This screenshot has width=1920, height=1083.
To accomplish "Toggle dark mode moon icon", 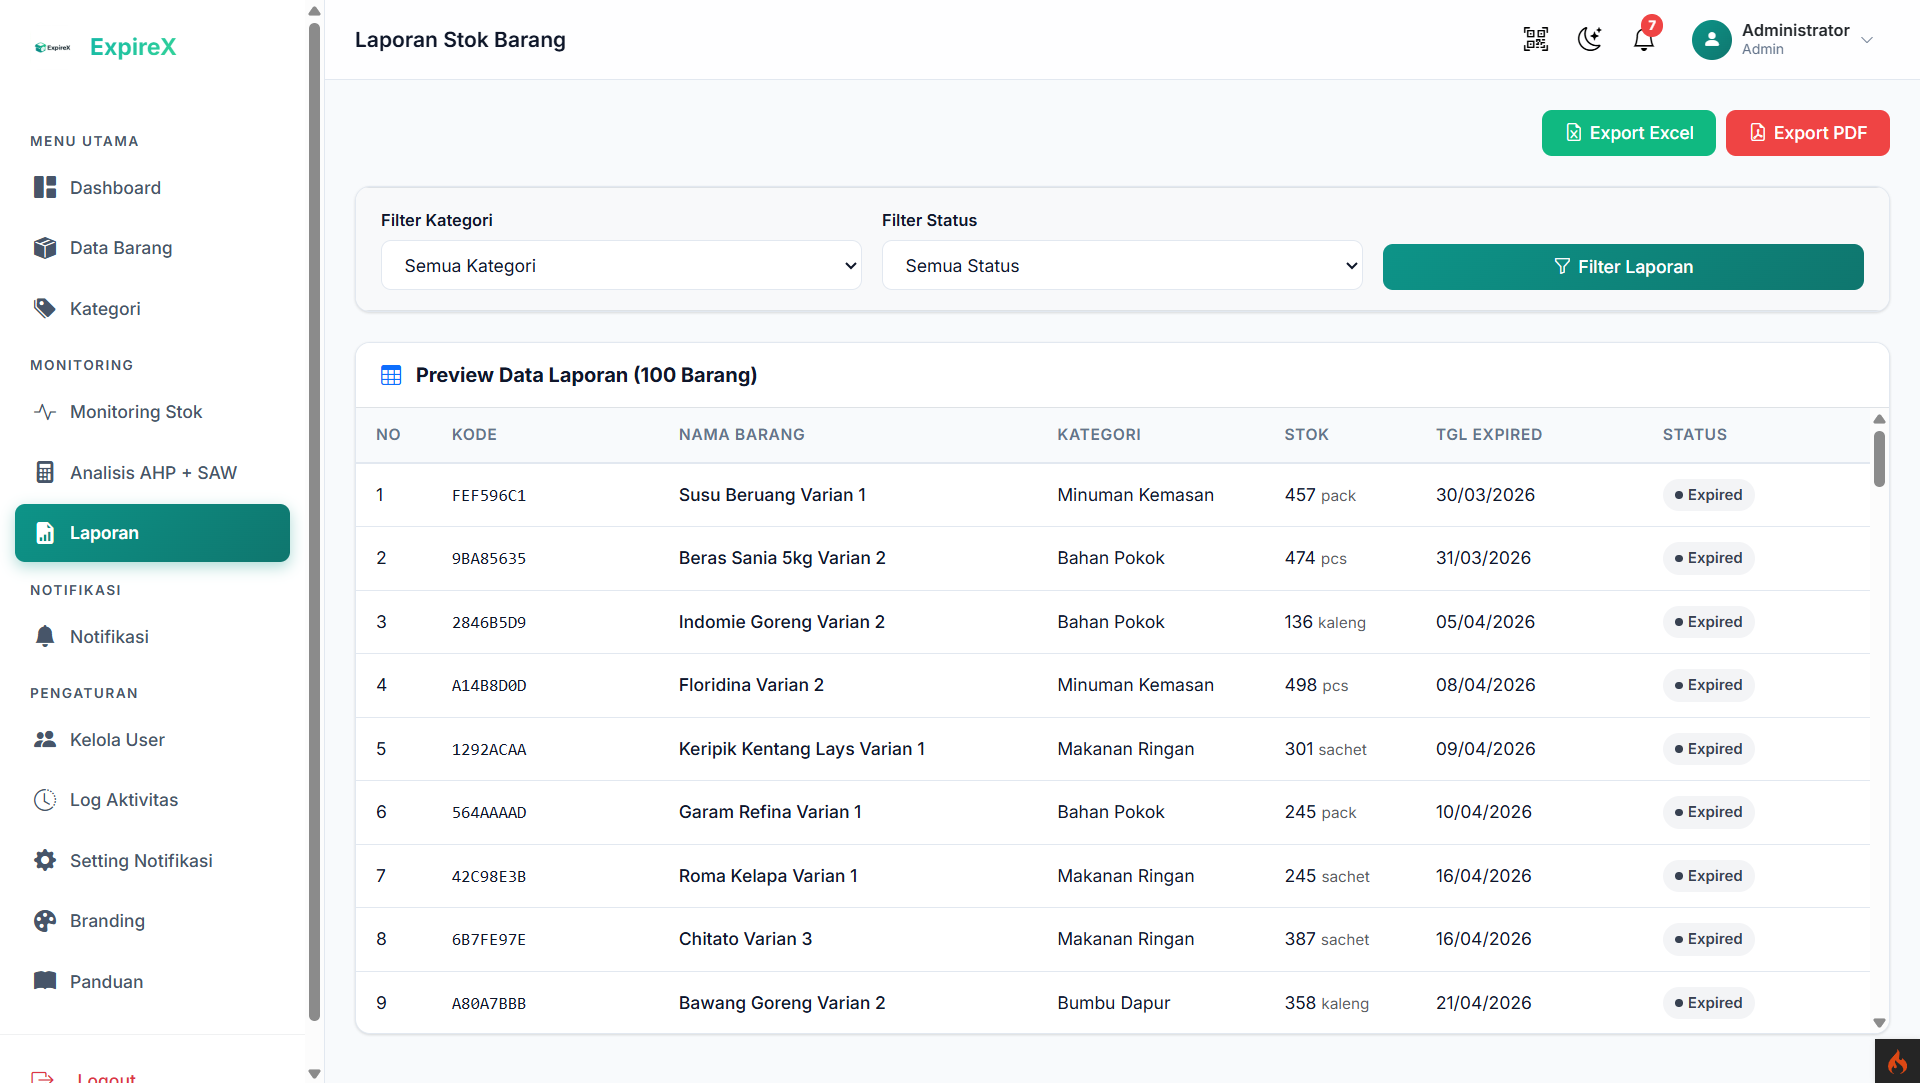I will 1589,40.
